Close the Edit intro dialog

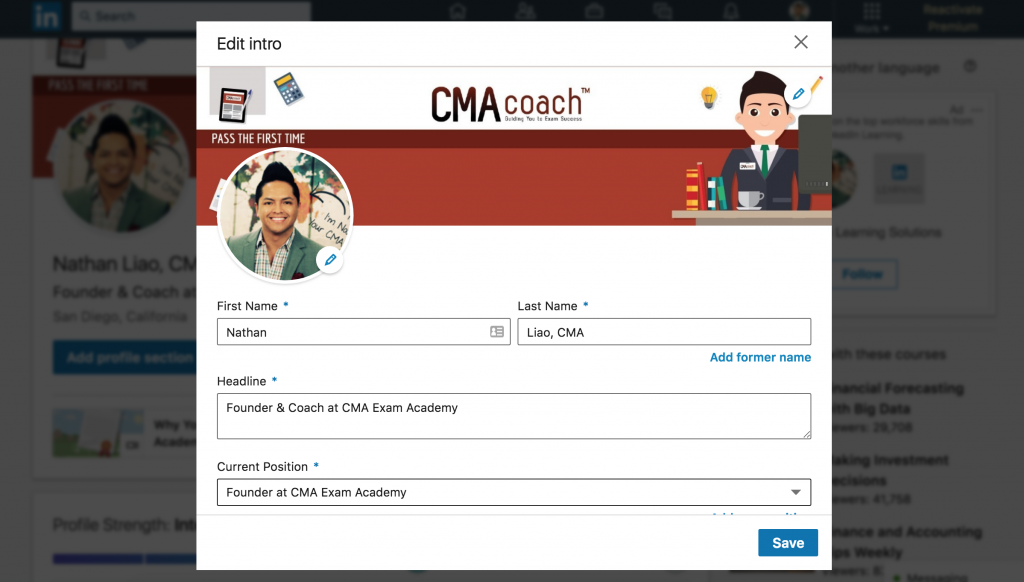pyautogui.click(x=801, y=42)
